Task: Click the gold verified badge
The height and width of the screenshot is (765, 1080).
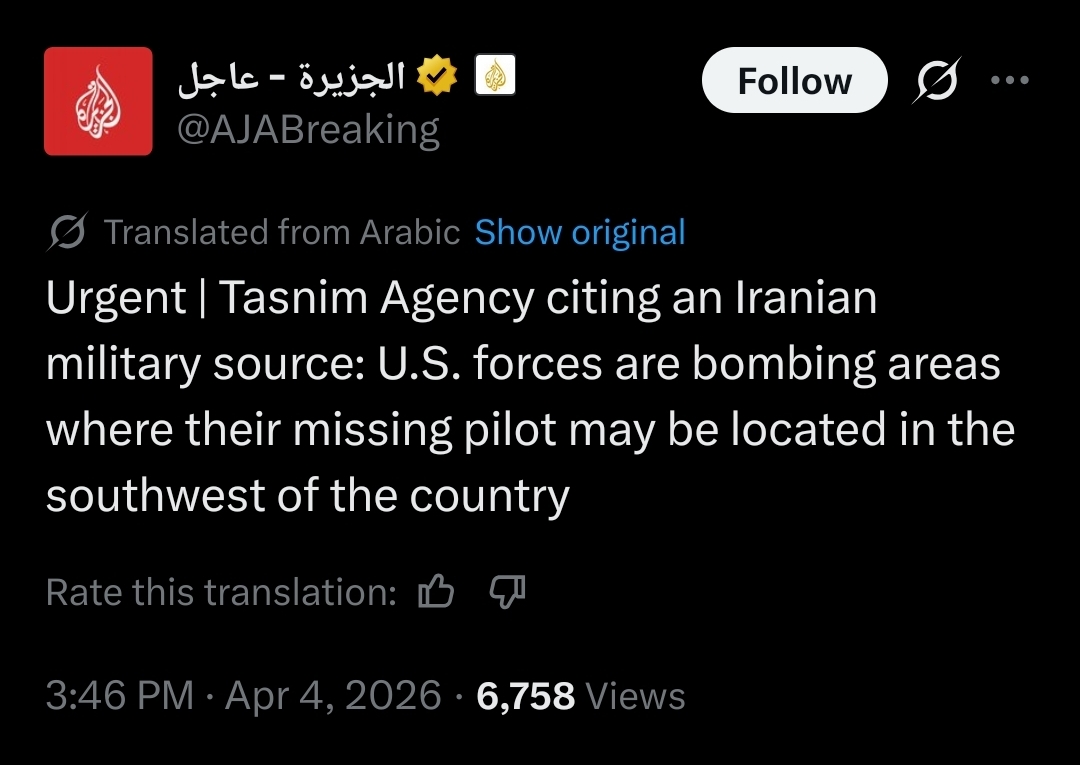Action: click(436, 75)
